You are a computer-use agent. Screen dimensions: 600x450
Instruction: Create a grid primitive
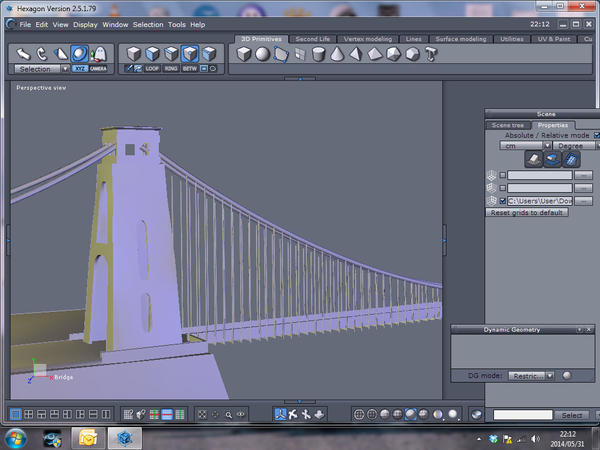pos(300,54)
